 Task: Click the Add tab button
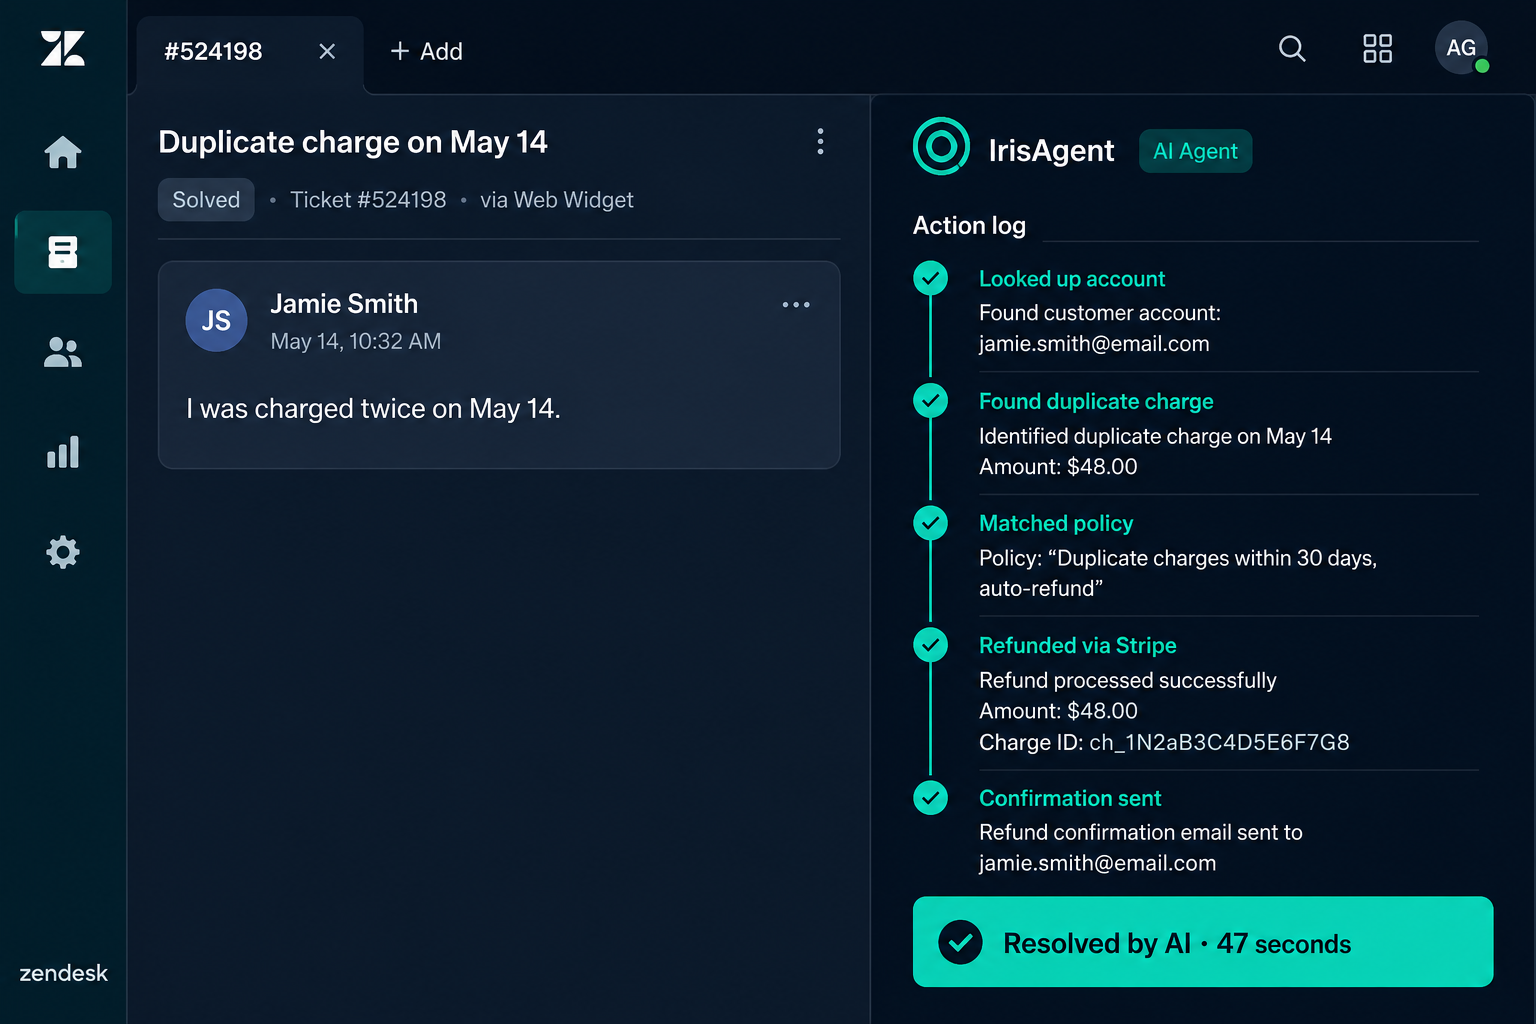pyautogui.click(x=426, y=51)
